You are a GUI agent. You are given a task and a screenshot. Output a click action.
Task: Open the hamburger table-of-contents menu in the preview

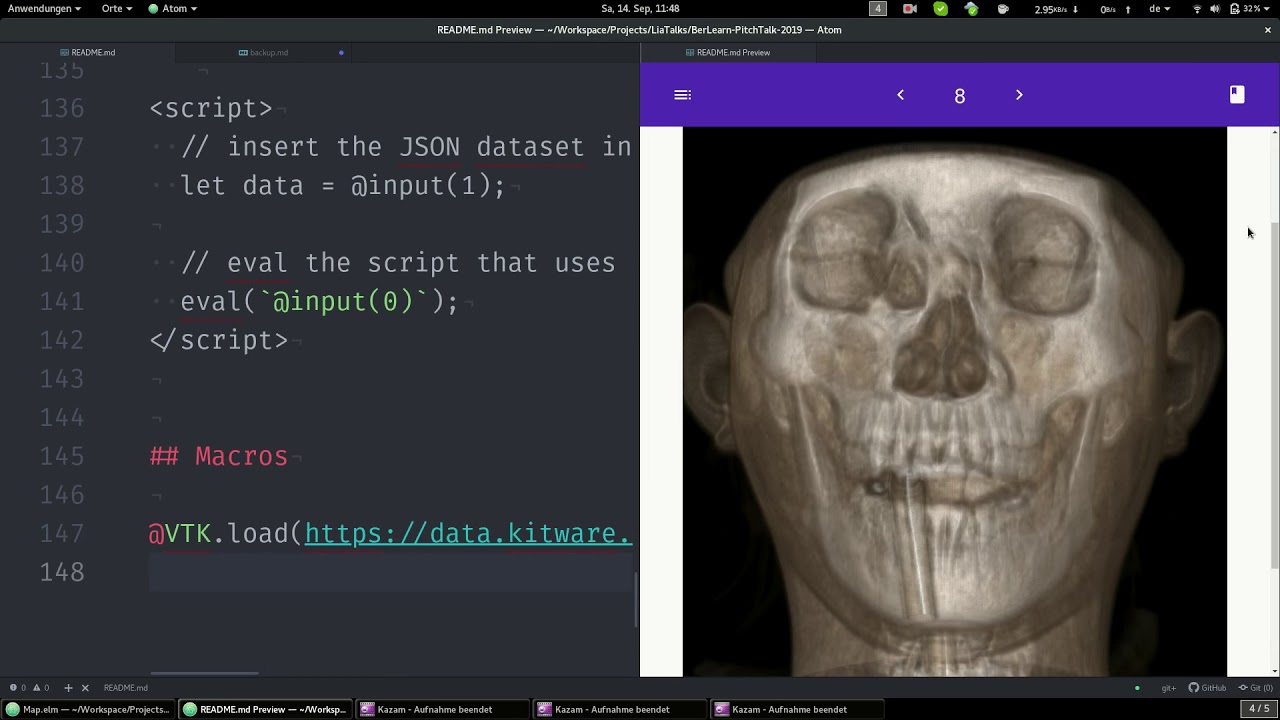683,95
